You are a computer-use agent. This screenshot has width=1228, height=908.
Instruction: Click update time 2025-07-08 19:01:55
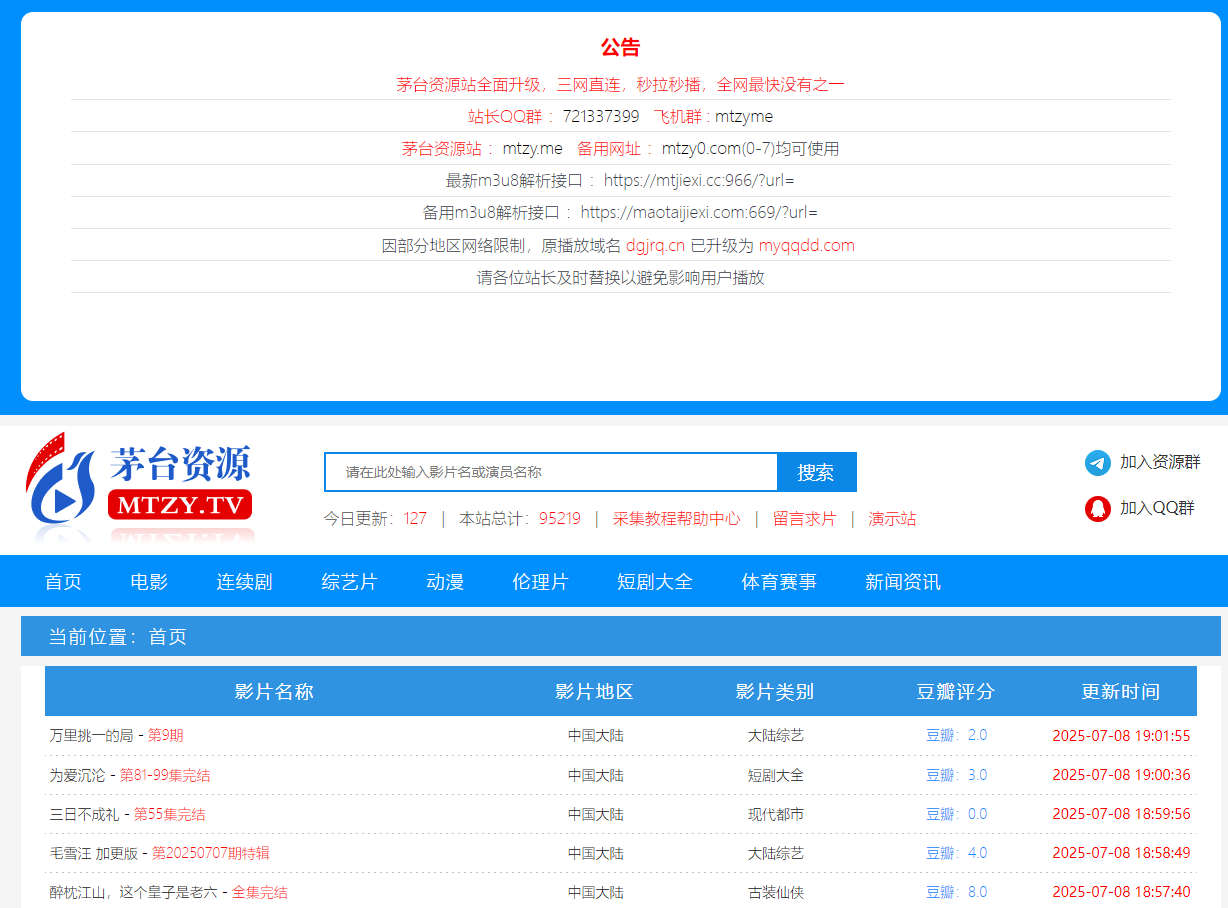[x=1121, y=736]
